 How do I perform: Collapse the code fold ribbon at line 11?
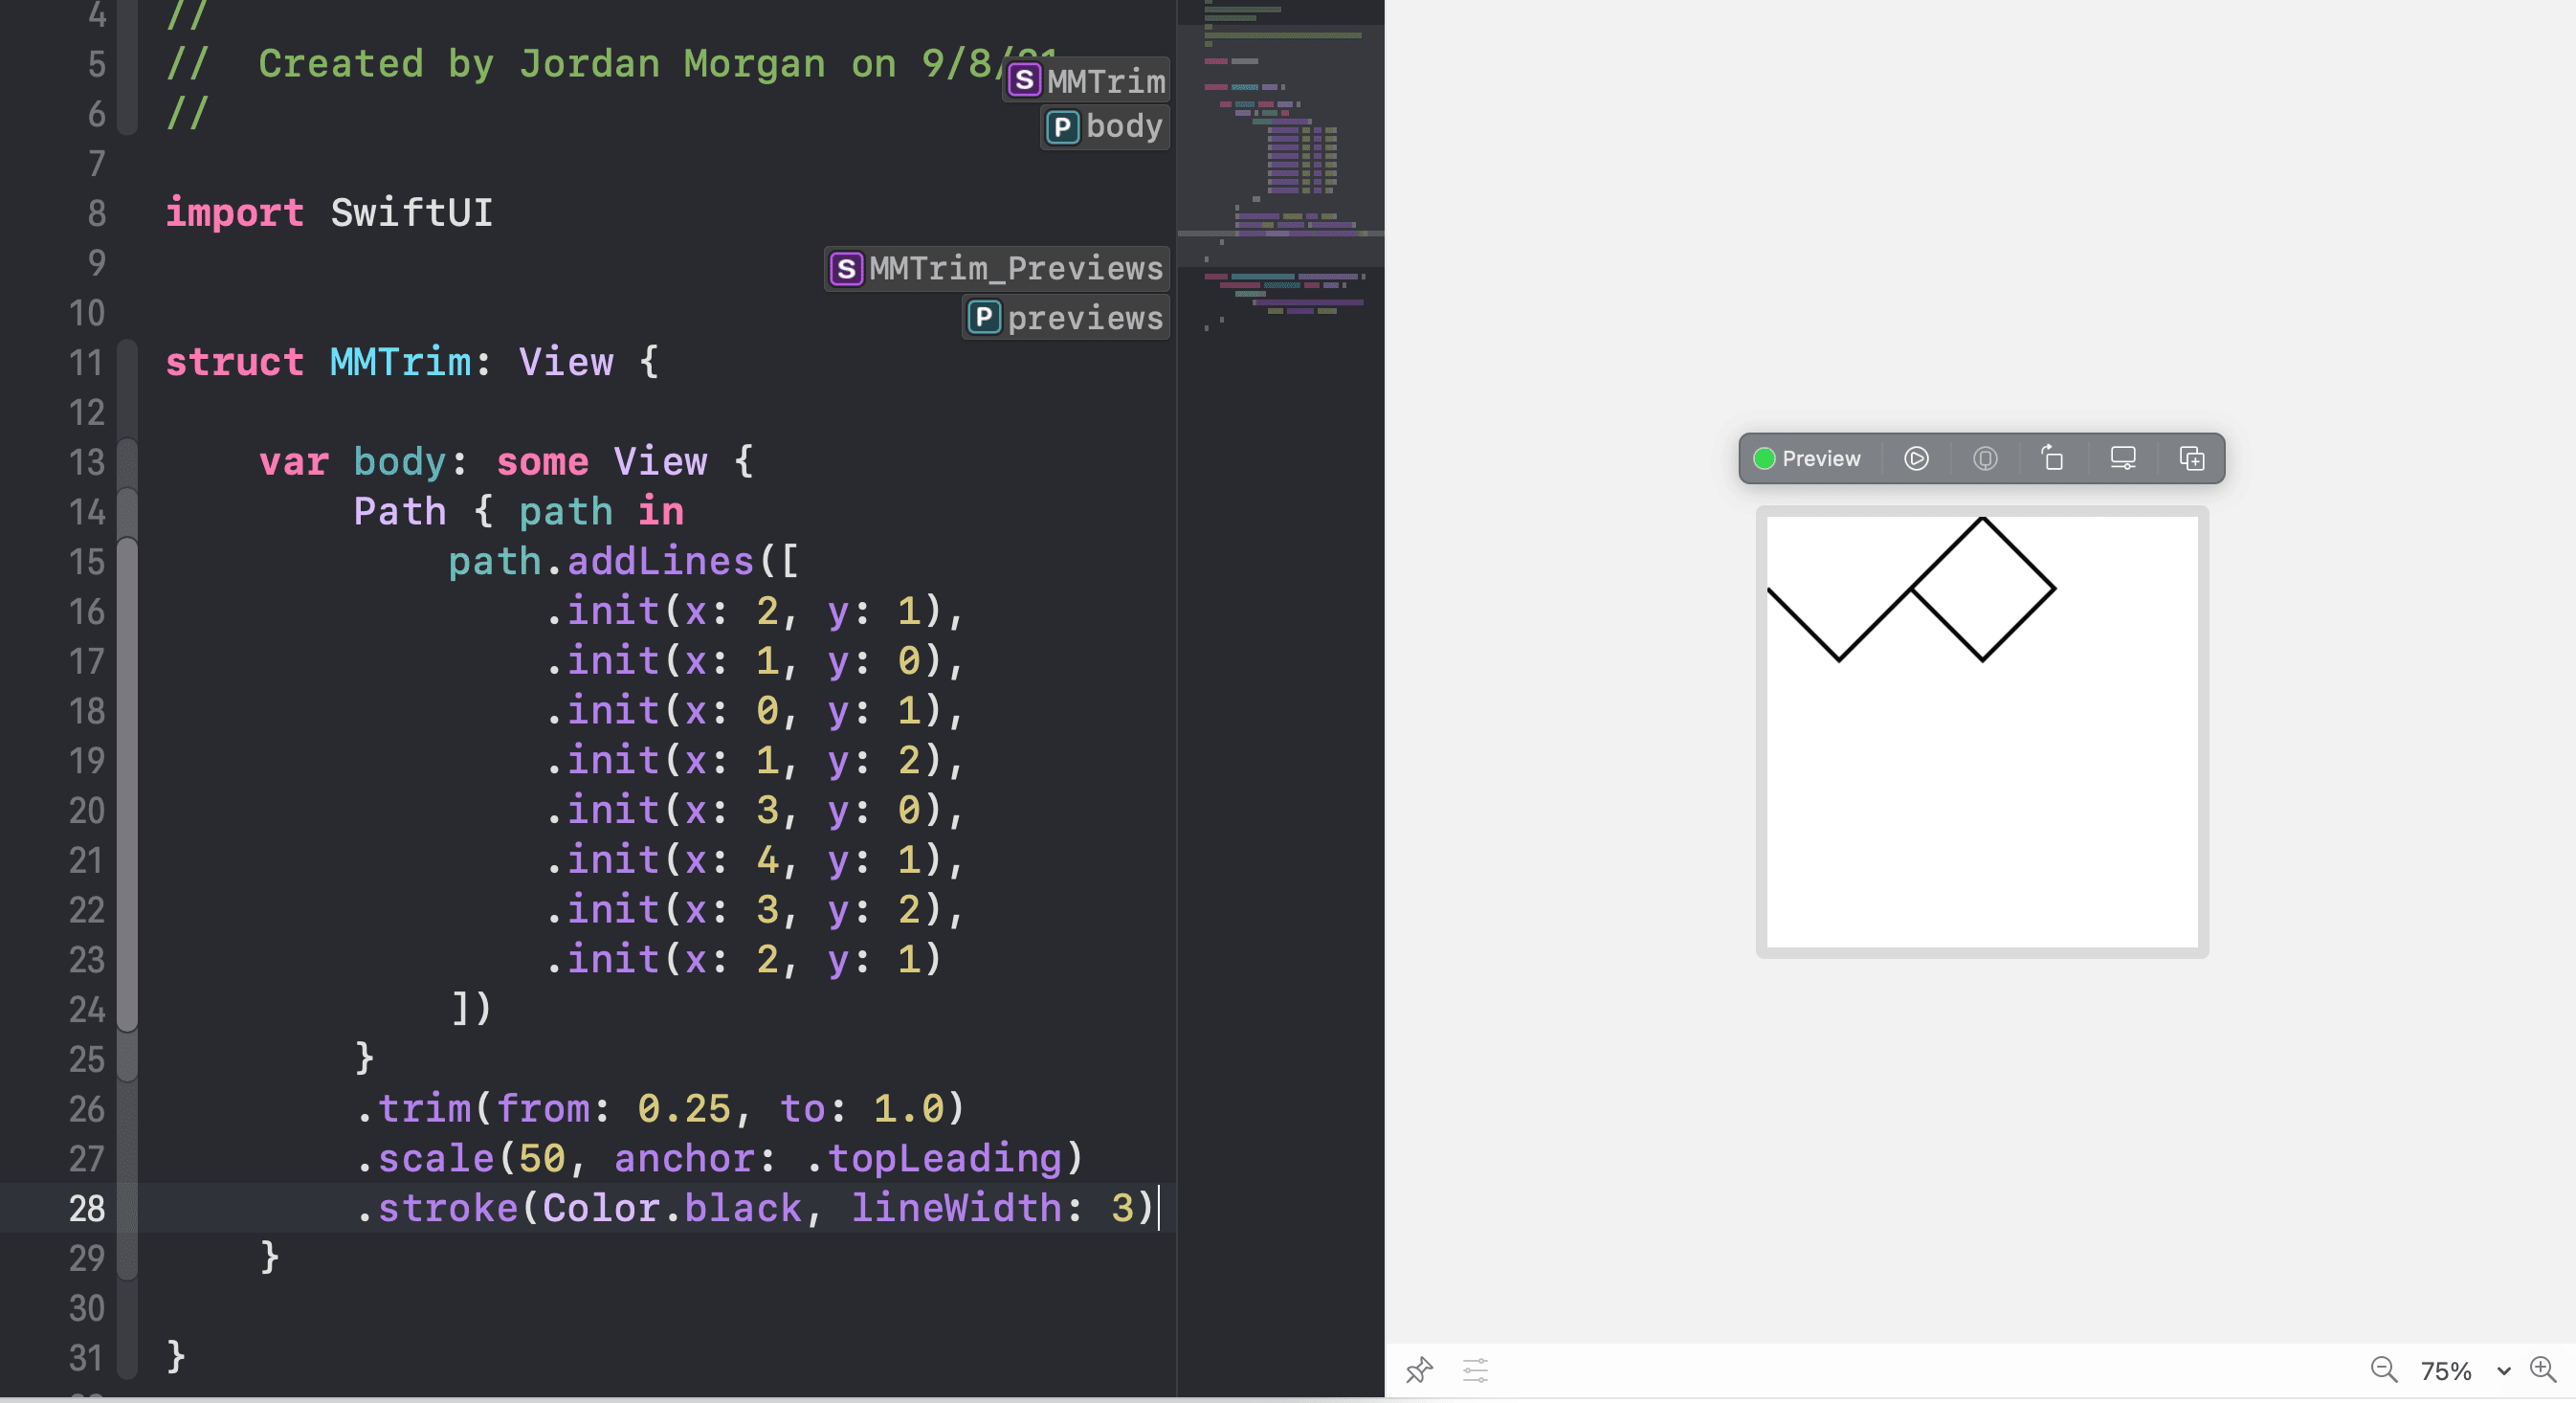127,362
